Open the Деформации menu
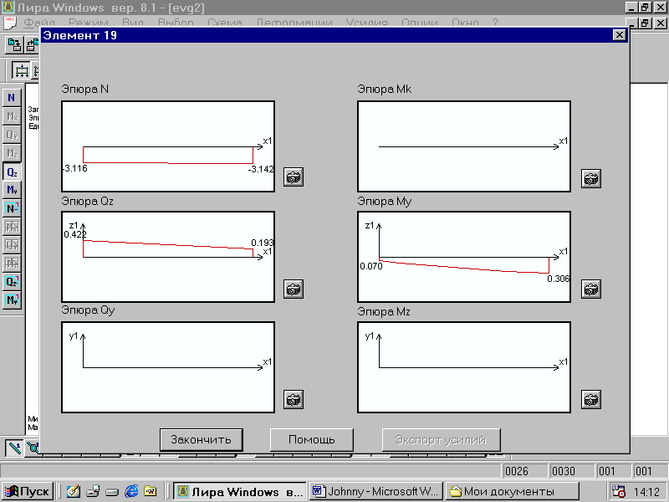The image size is (669, 502). (294, 22)
